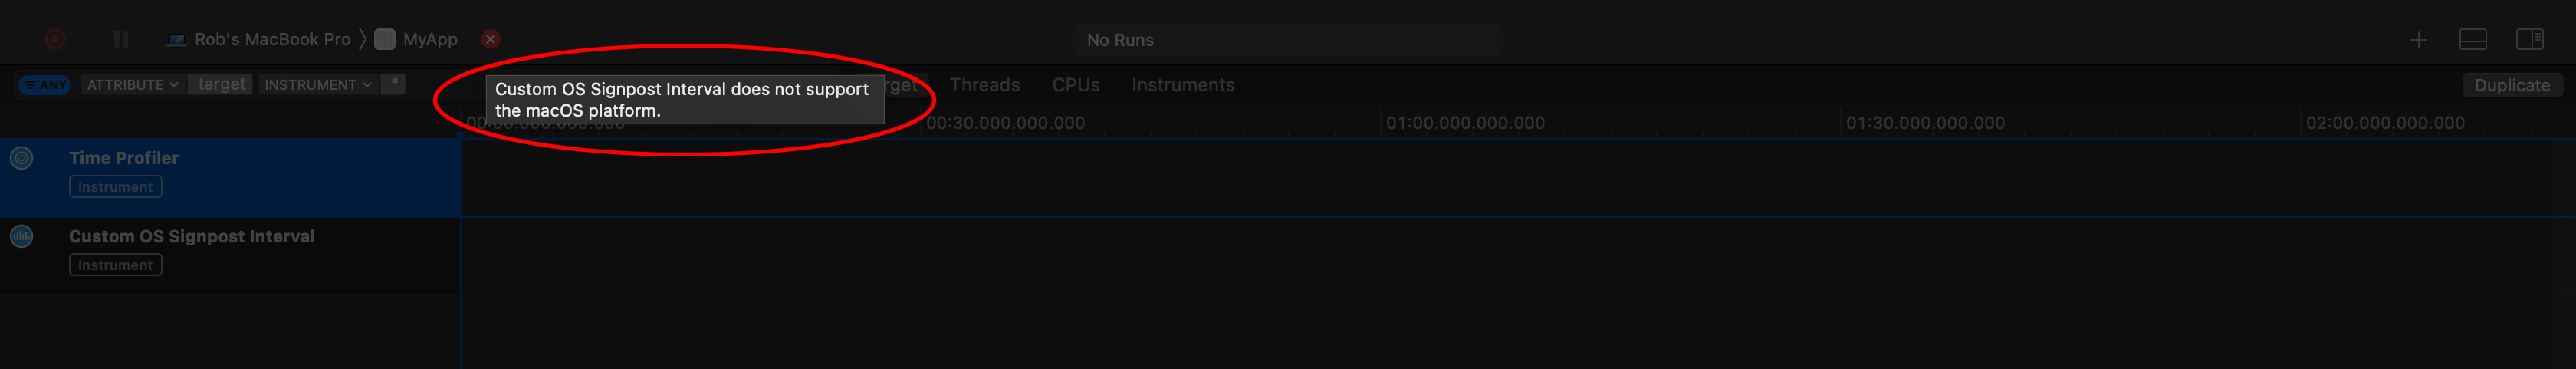Toggle the ANY filter match pill
The width and height of the screenshot is (2576, 369).
[x=45, y=85]
